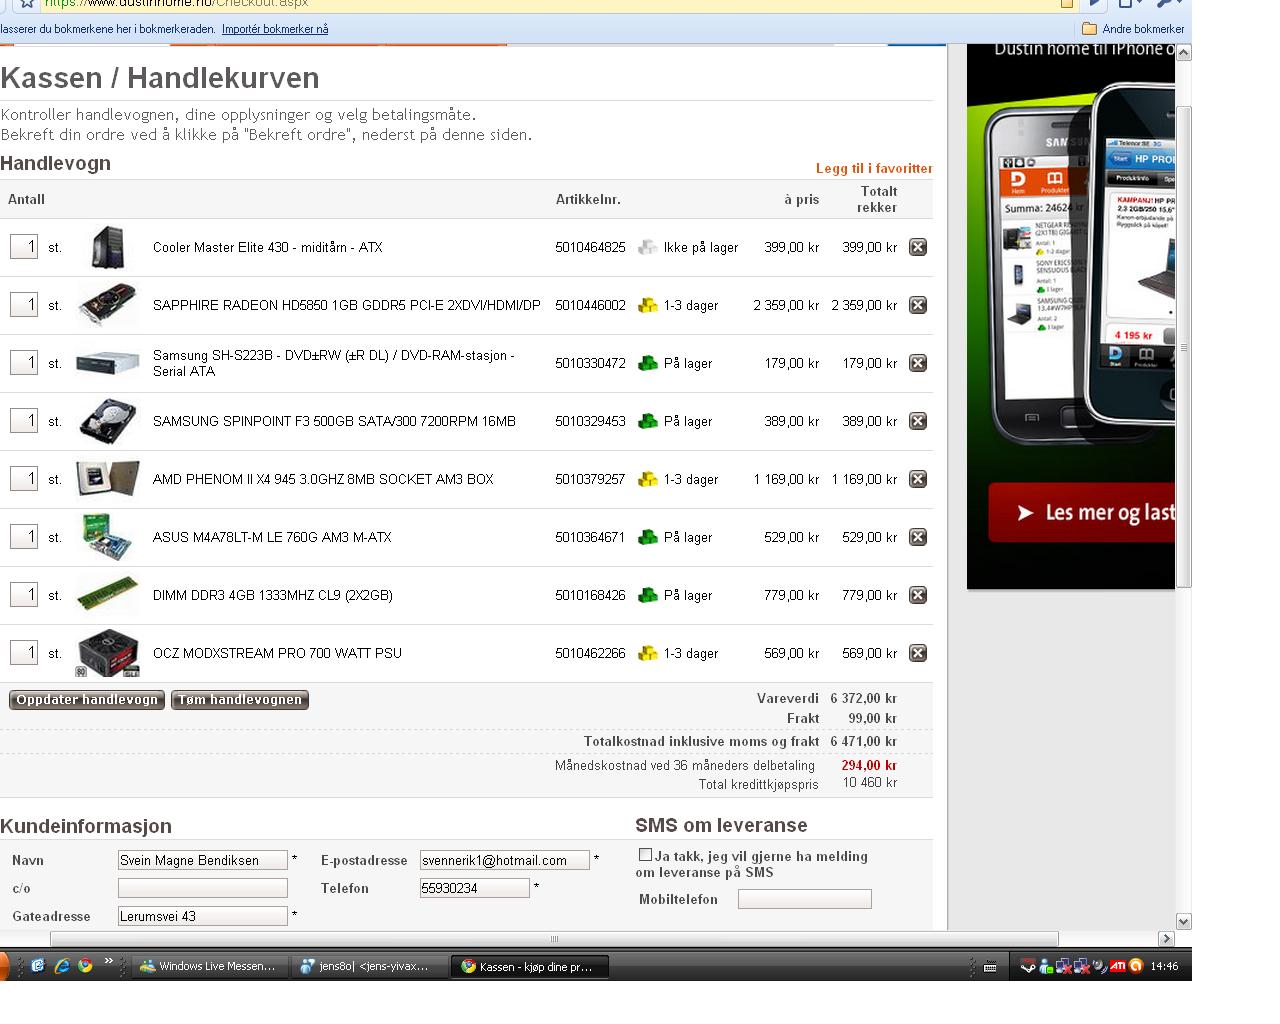Remove AMD PHENOM II X4 from cart
1280x1024 pixels.
click(917, 479)
